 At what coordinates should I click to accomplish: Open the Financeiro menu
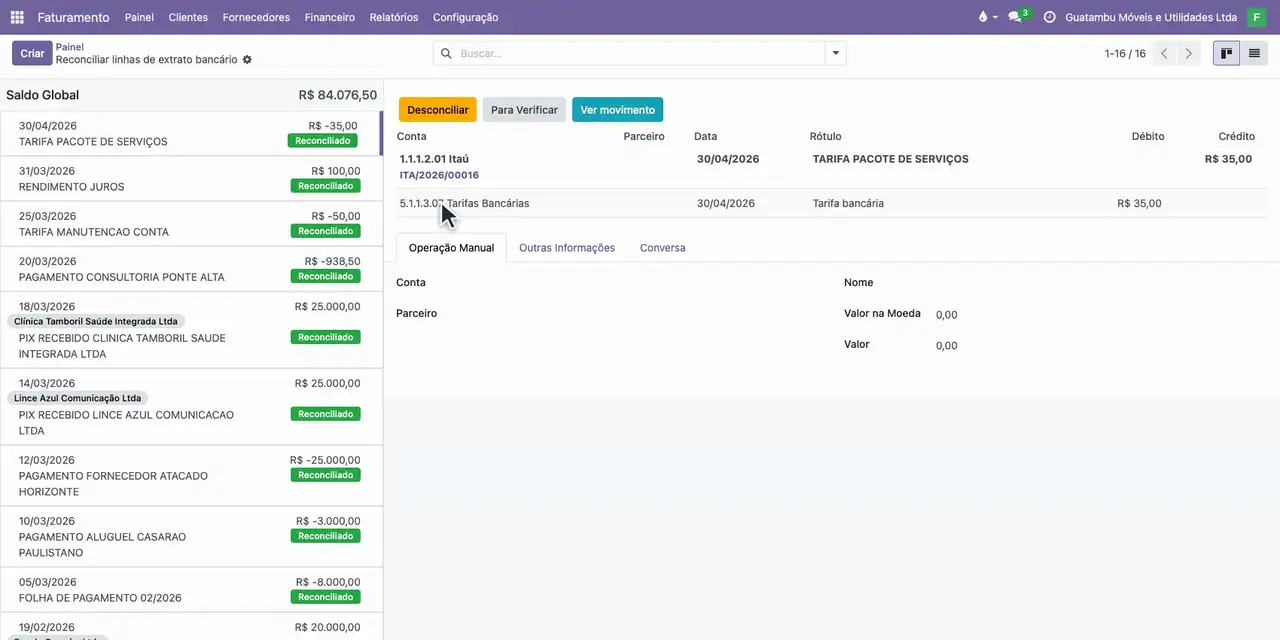tap(330, 17)
